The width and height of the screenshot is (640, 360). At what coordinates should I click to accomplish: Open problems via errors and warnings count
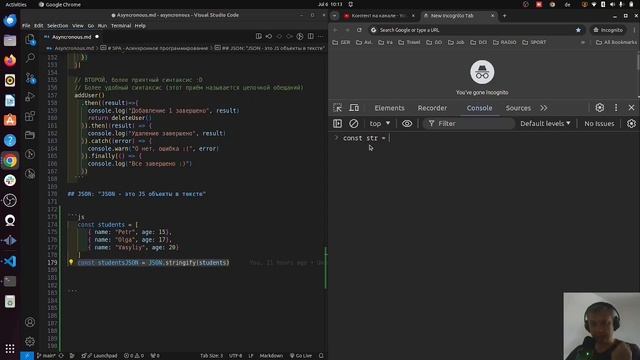tap(134, 356)
